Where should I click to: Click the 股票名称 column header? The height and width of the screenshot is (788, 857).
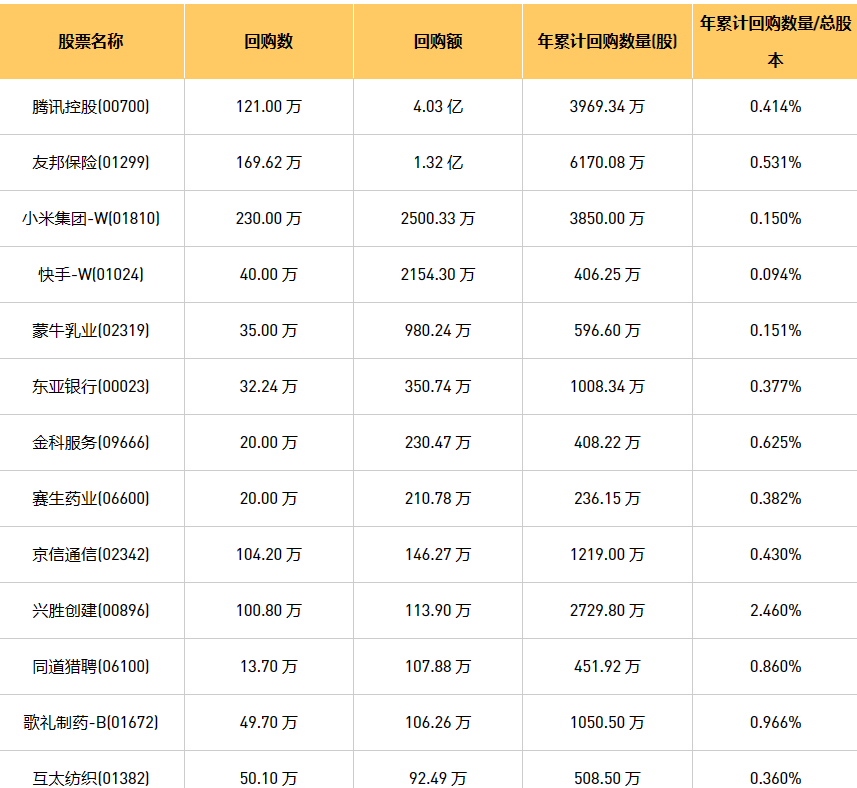point(91,41)
